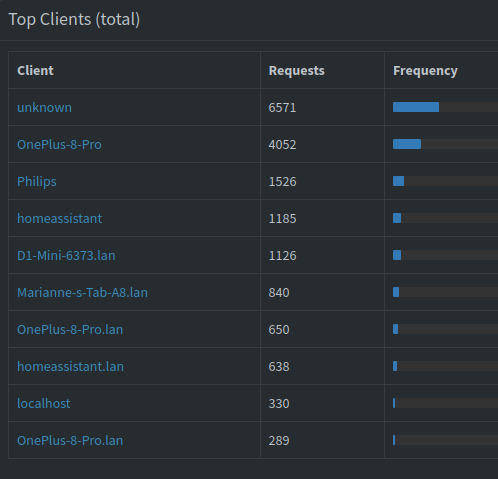Image resolution: width=498 pixels, height=479 pixels.
Task: Open the homeassistant client with 1185 requests
Action: (60, 218)
